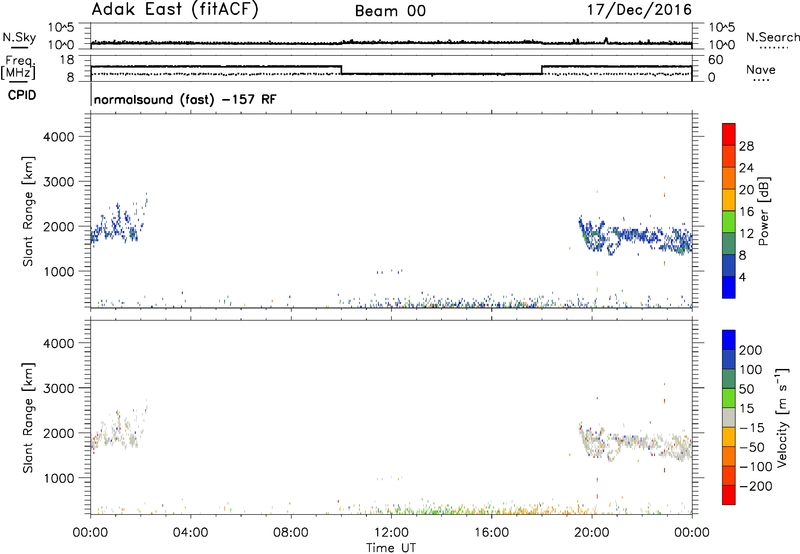
Task: Click the 'Nave' legend label
Action: coord(761,69)
